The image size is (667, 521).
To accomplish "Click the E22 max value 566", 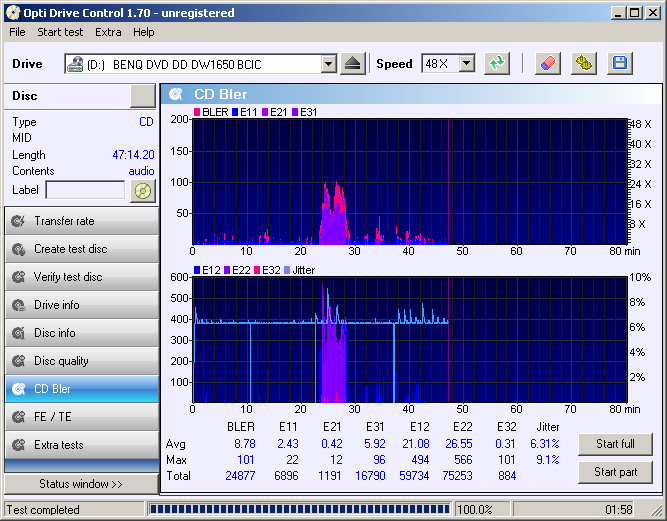I will click(x=463, y=460).
